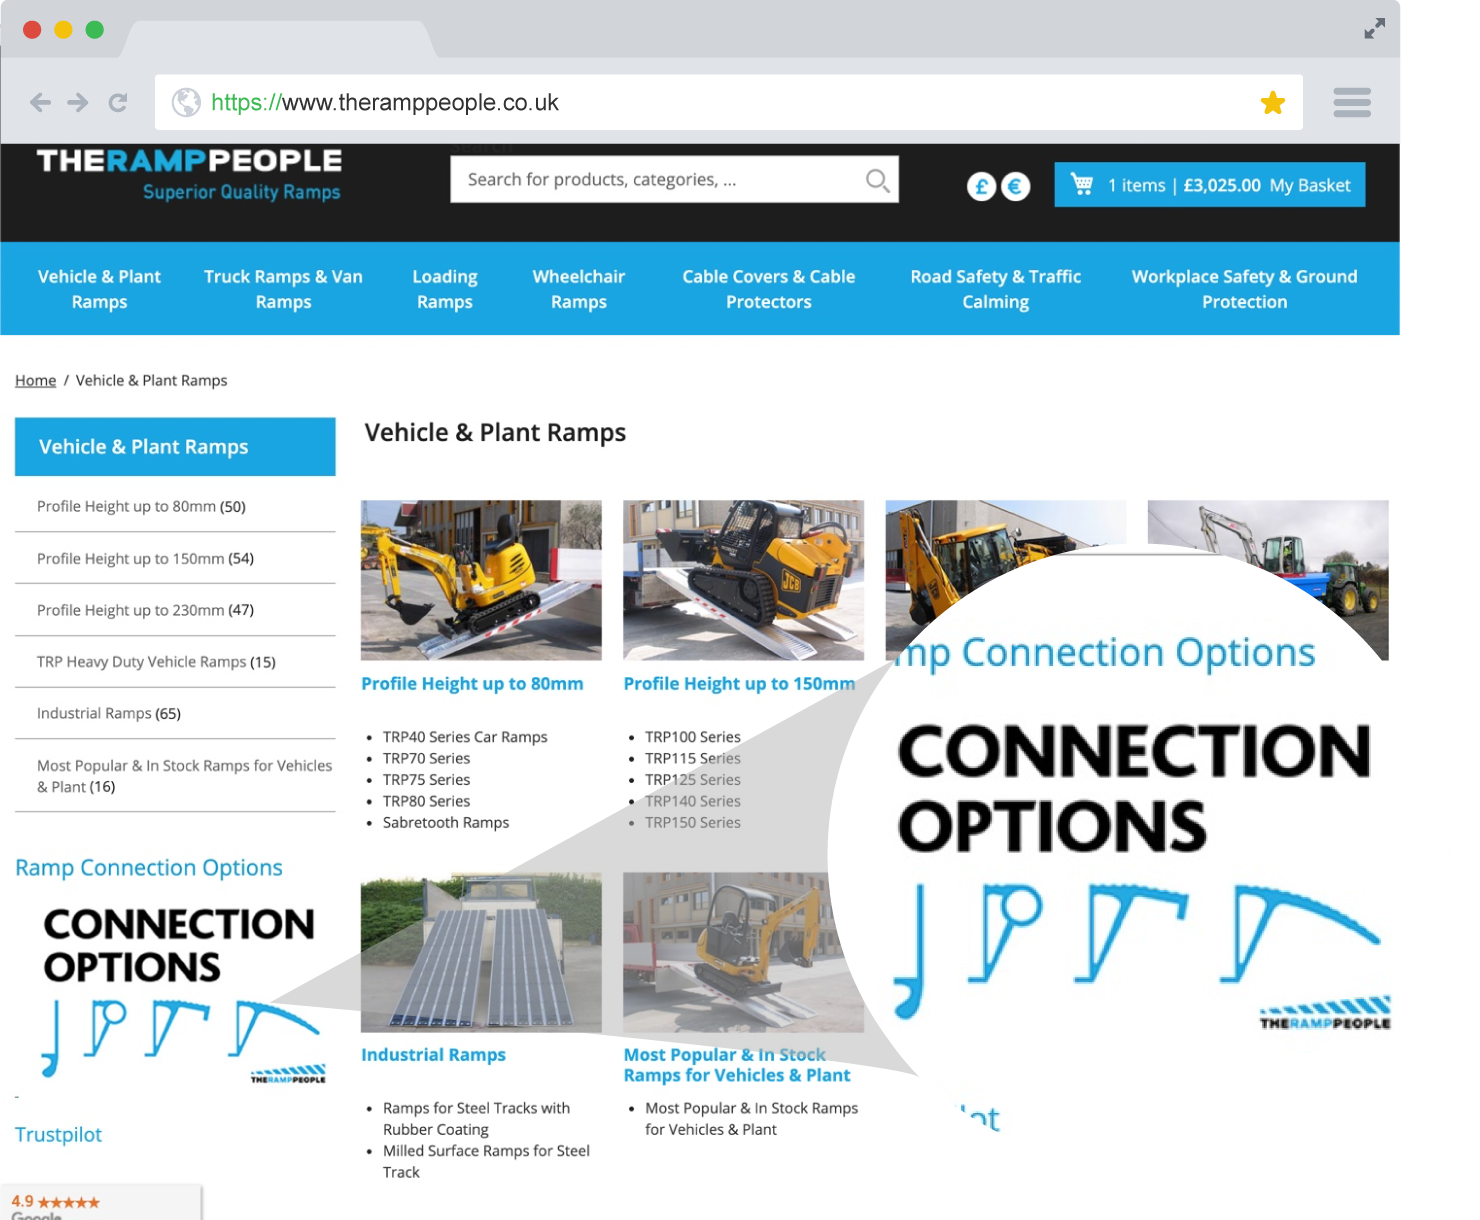The width and height of the screenshot is (1480, 1220).
Task: Open Wheelchair Ramps nav menu
Action: (579, 289)
